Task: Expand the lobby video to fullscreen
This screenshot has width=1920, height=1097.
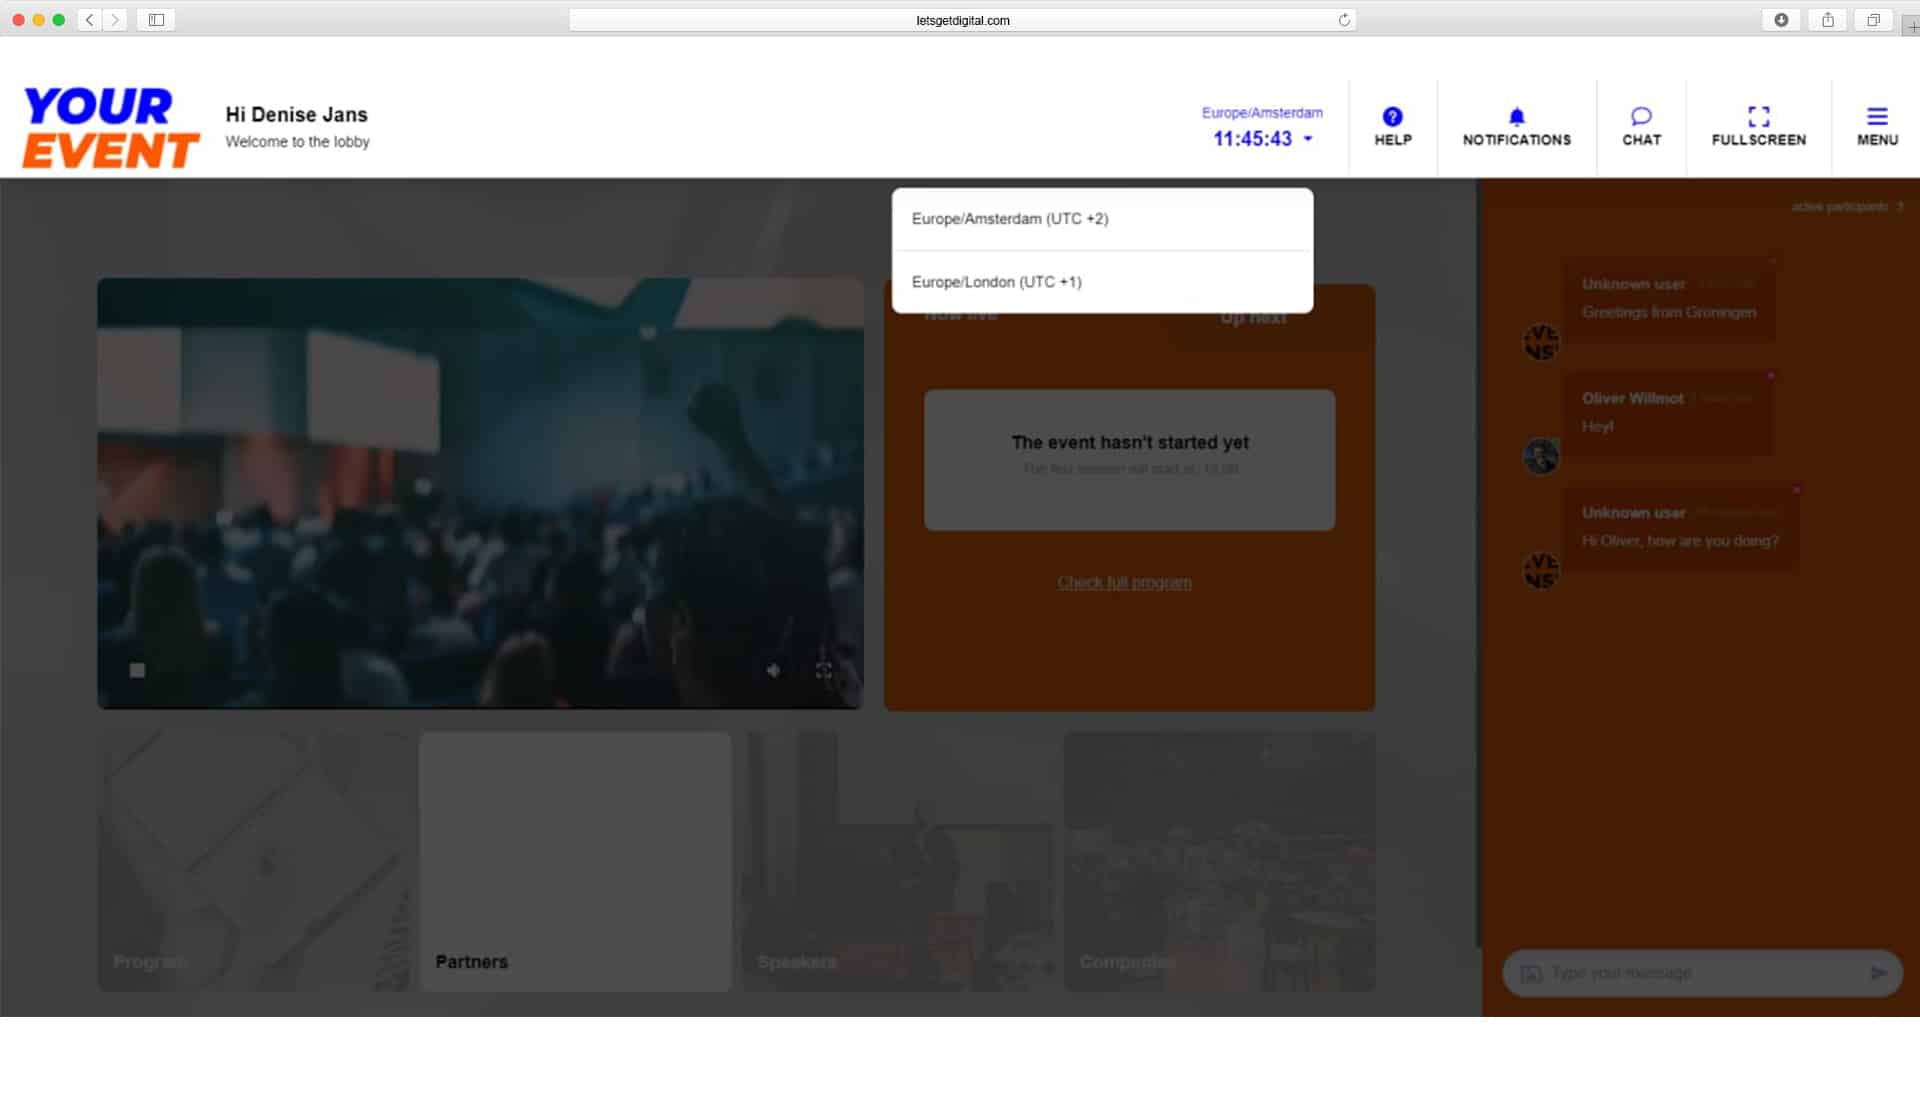Action: [x=823, y=670]
